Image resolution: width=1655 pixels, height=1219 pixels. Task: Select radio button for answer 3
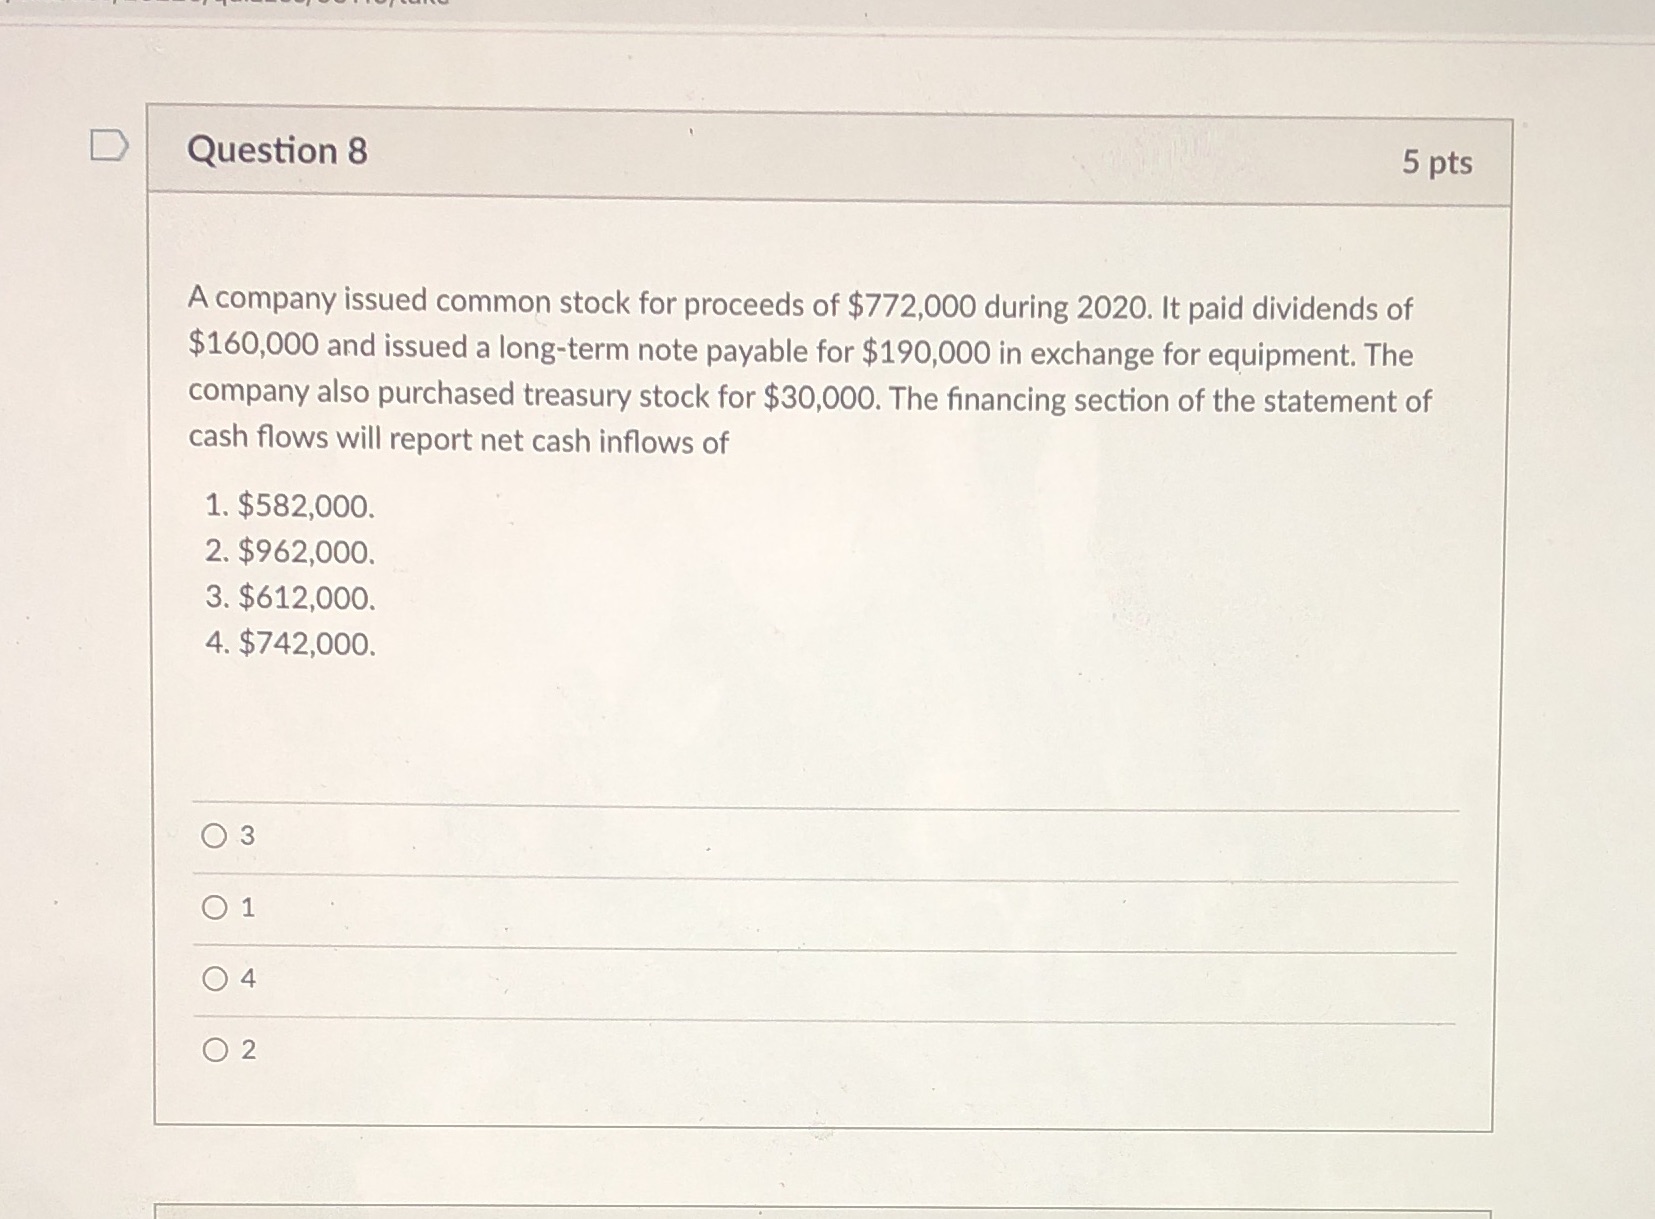[214, 835]
